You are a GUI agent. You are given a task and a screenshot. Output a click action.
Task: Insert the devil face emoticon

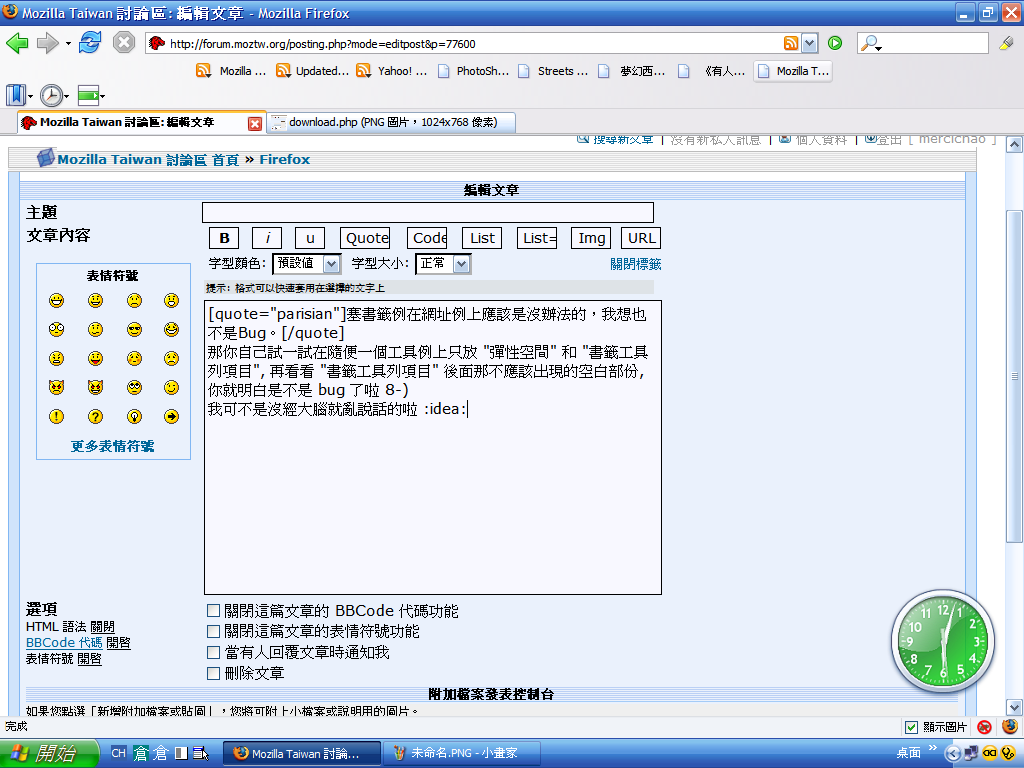pyautogui.click(x=57, y=388)
